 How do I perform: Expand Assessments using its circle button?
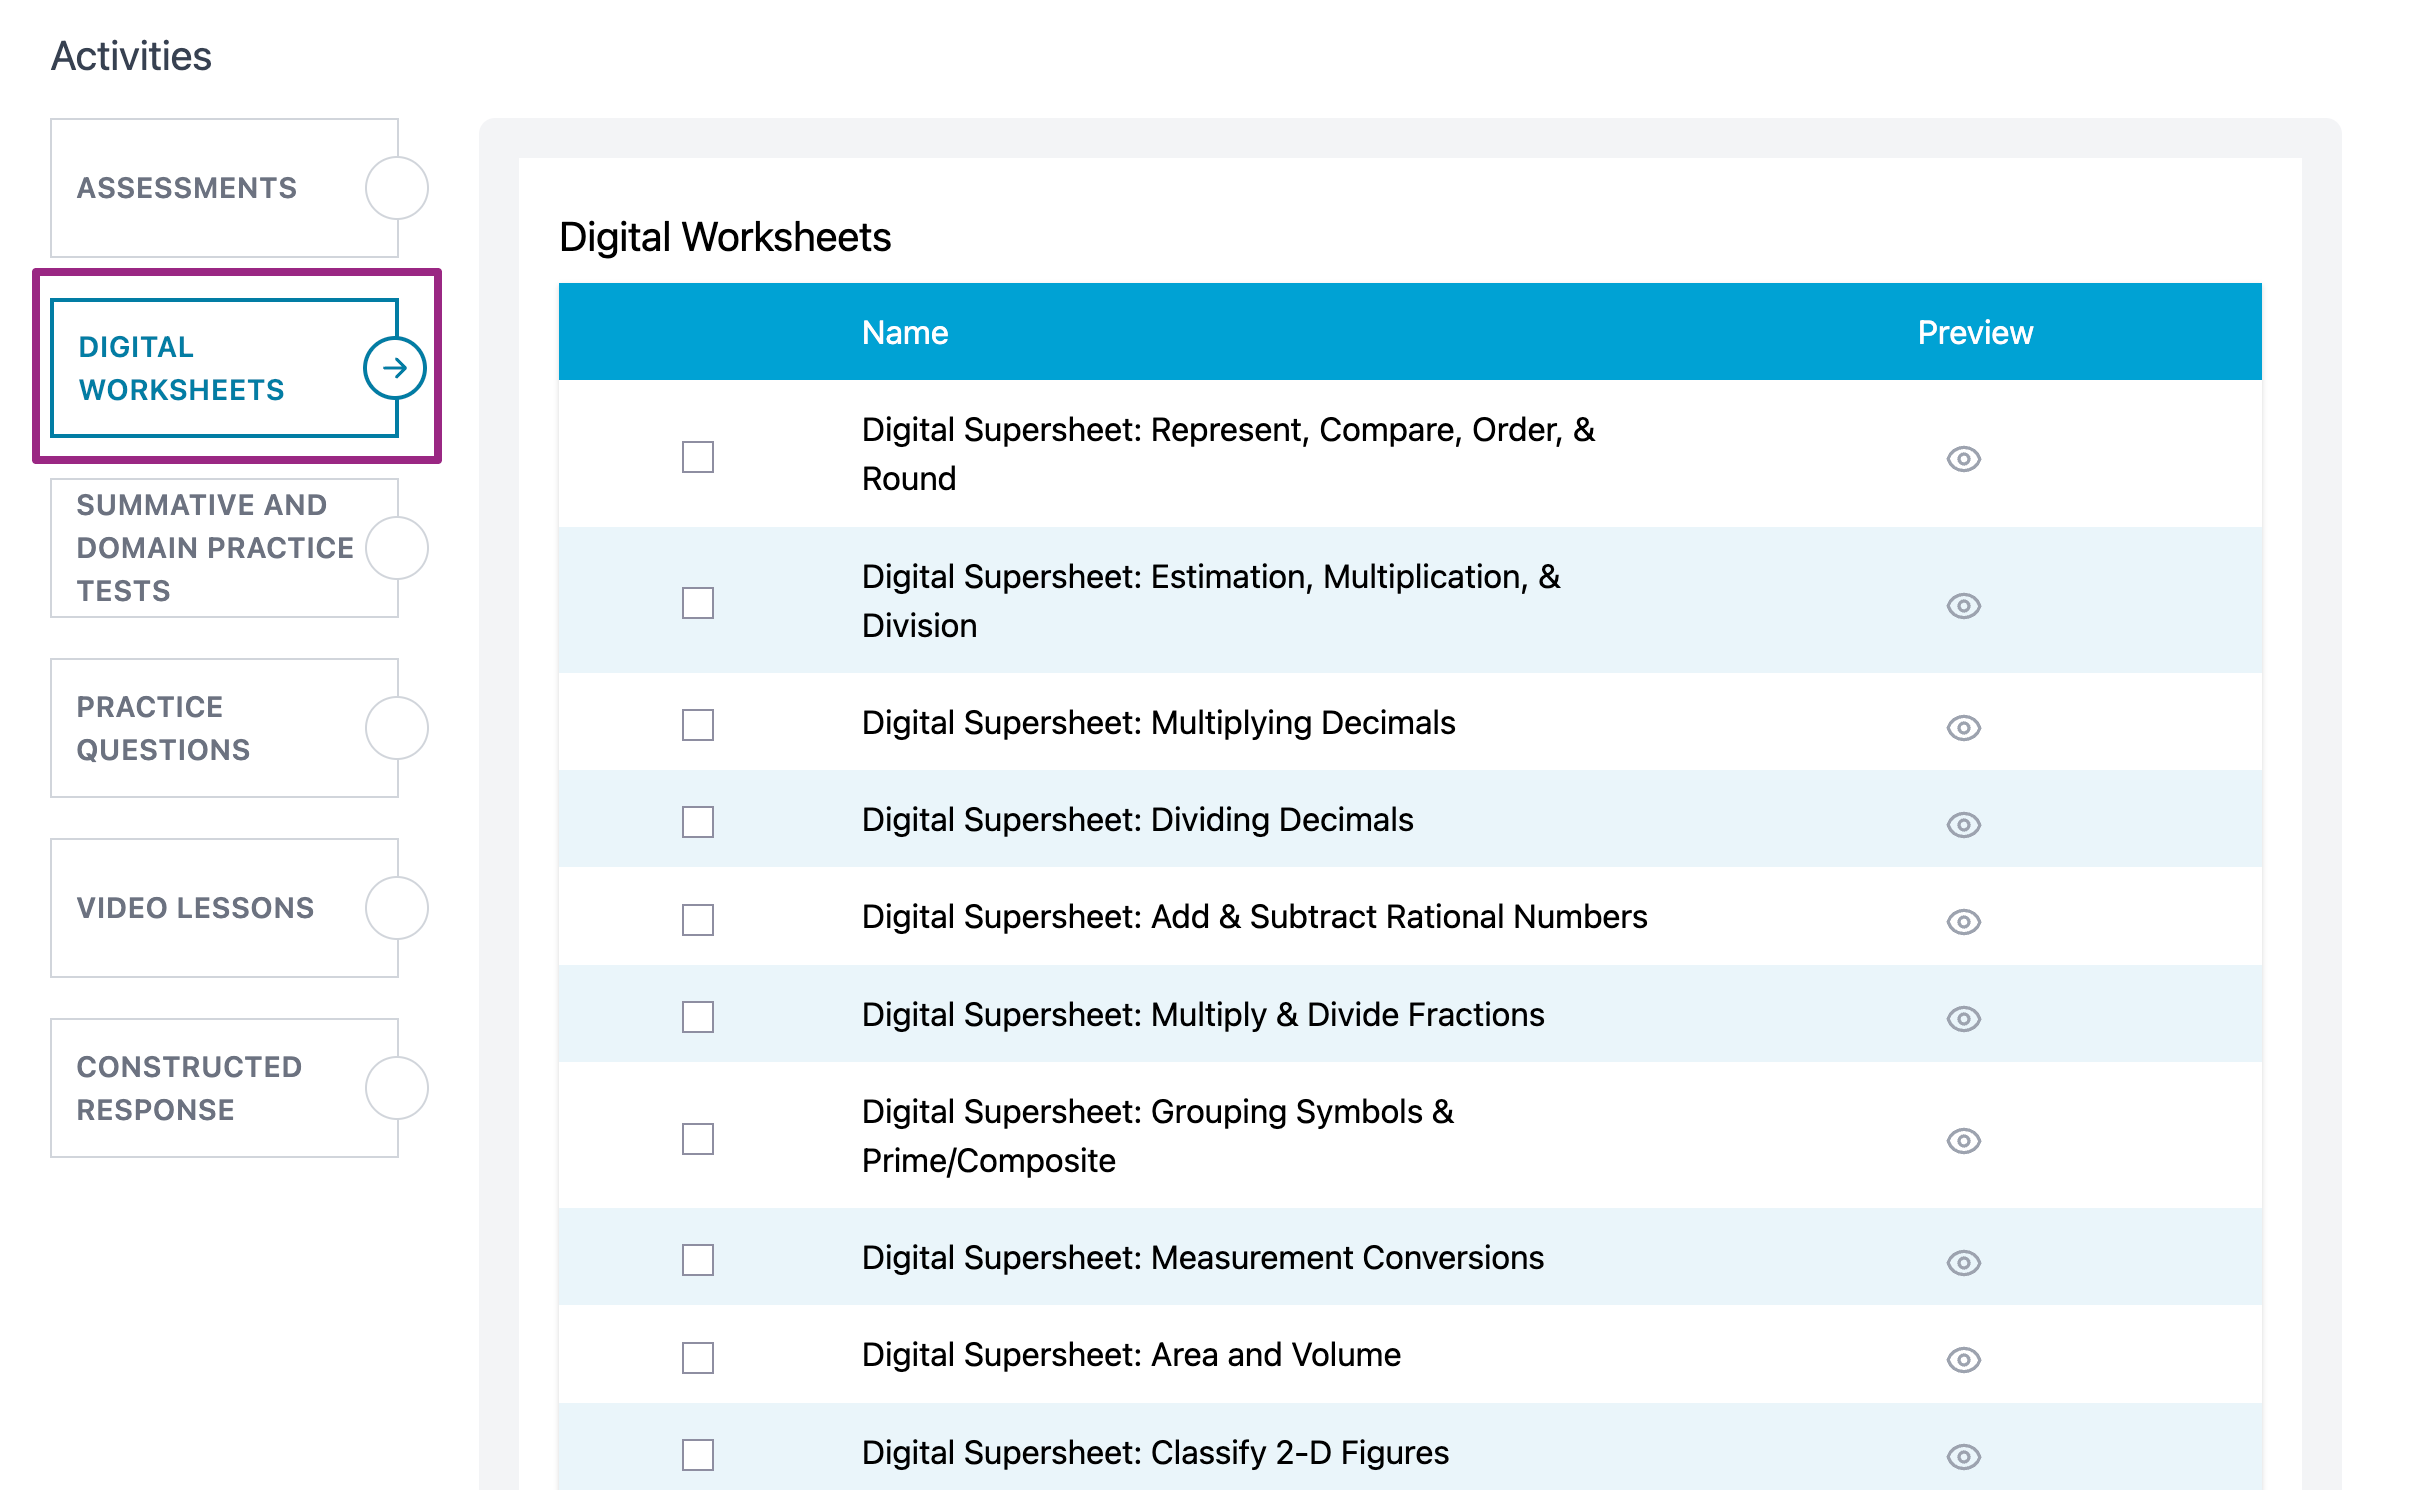pos(396,188)
